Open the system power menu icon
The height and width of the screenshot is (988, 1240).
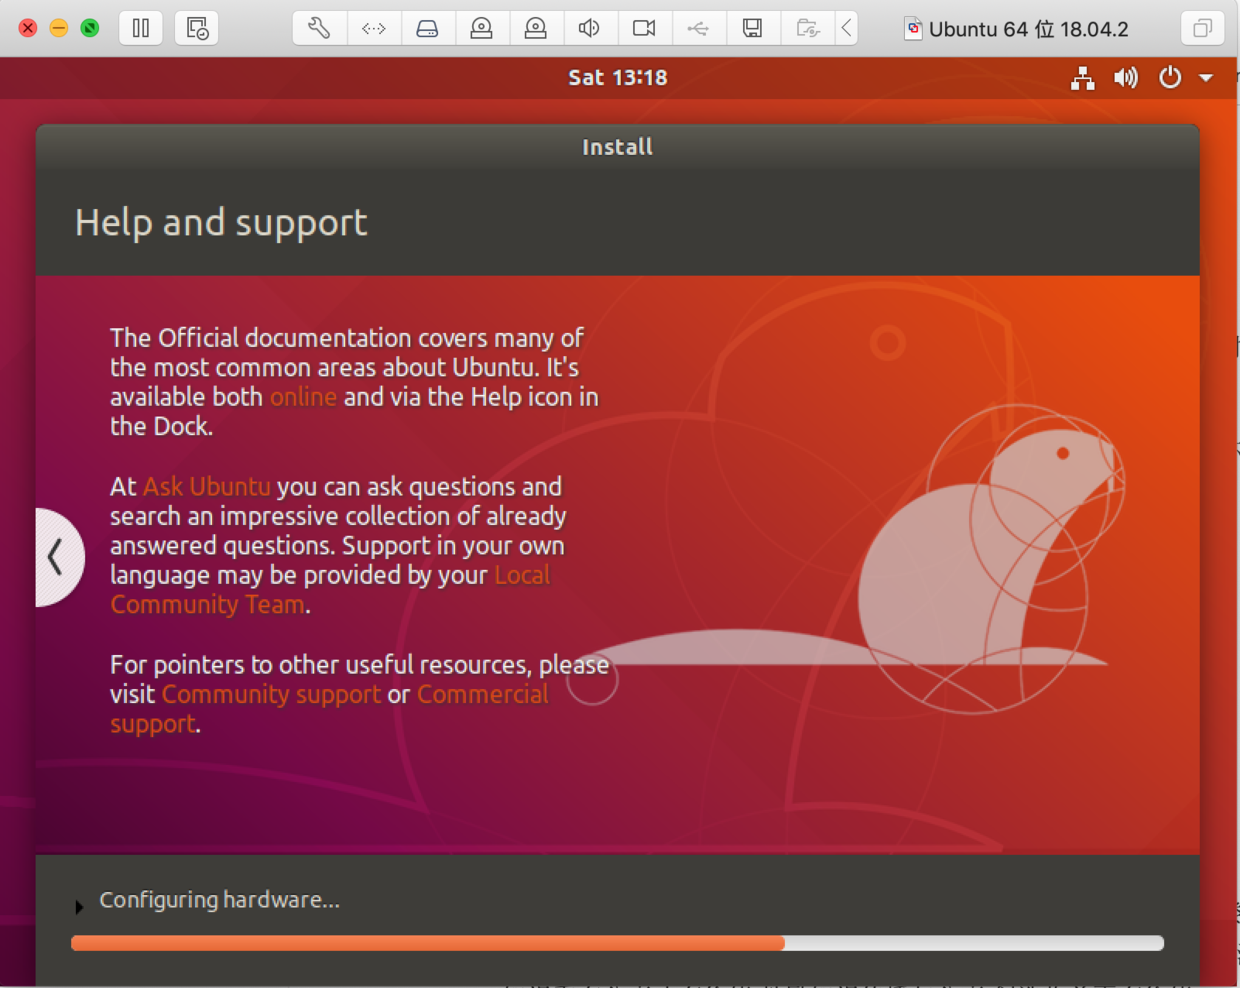(x=1169, y=78)
